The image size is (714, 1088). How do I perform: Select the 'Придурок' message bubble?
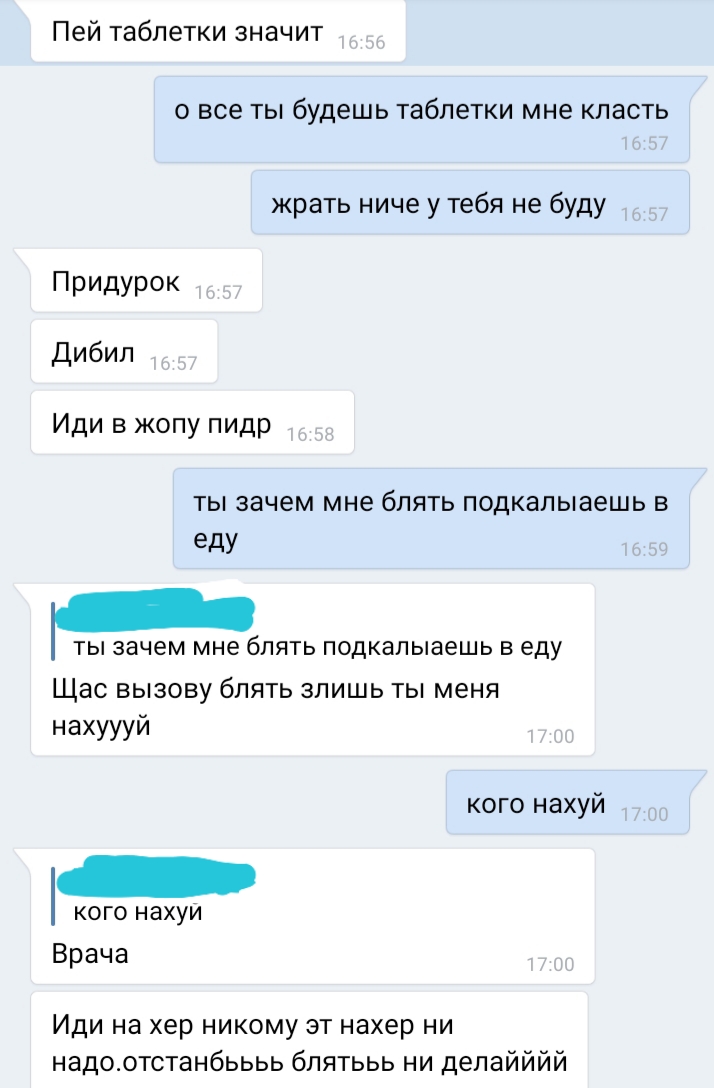tap(146, 280)
